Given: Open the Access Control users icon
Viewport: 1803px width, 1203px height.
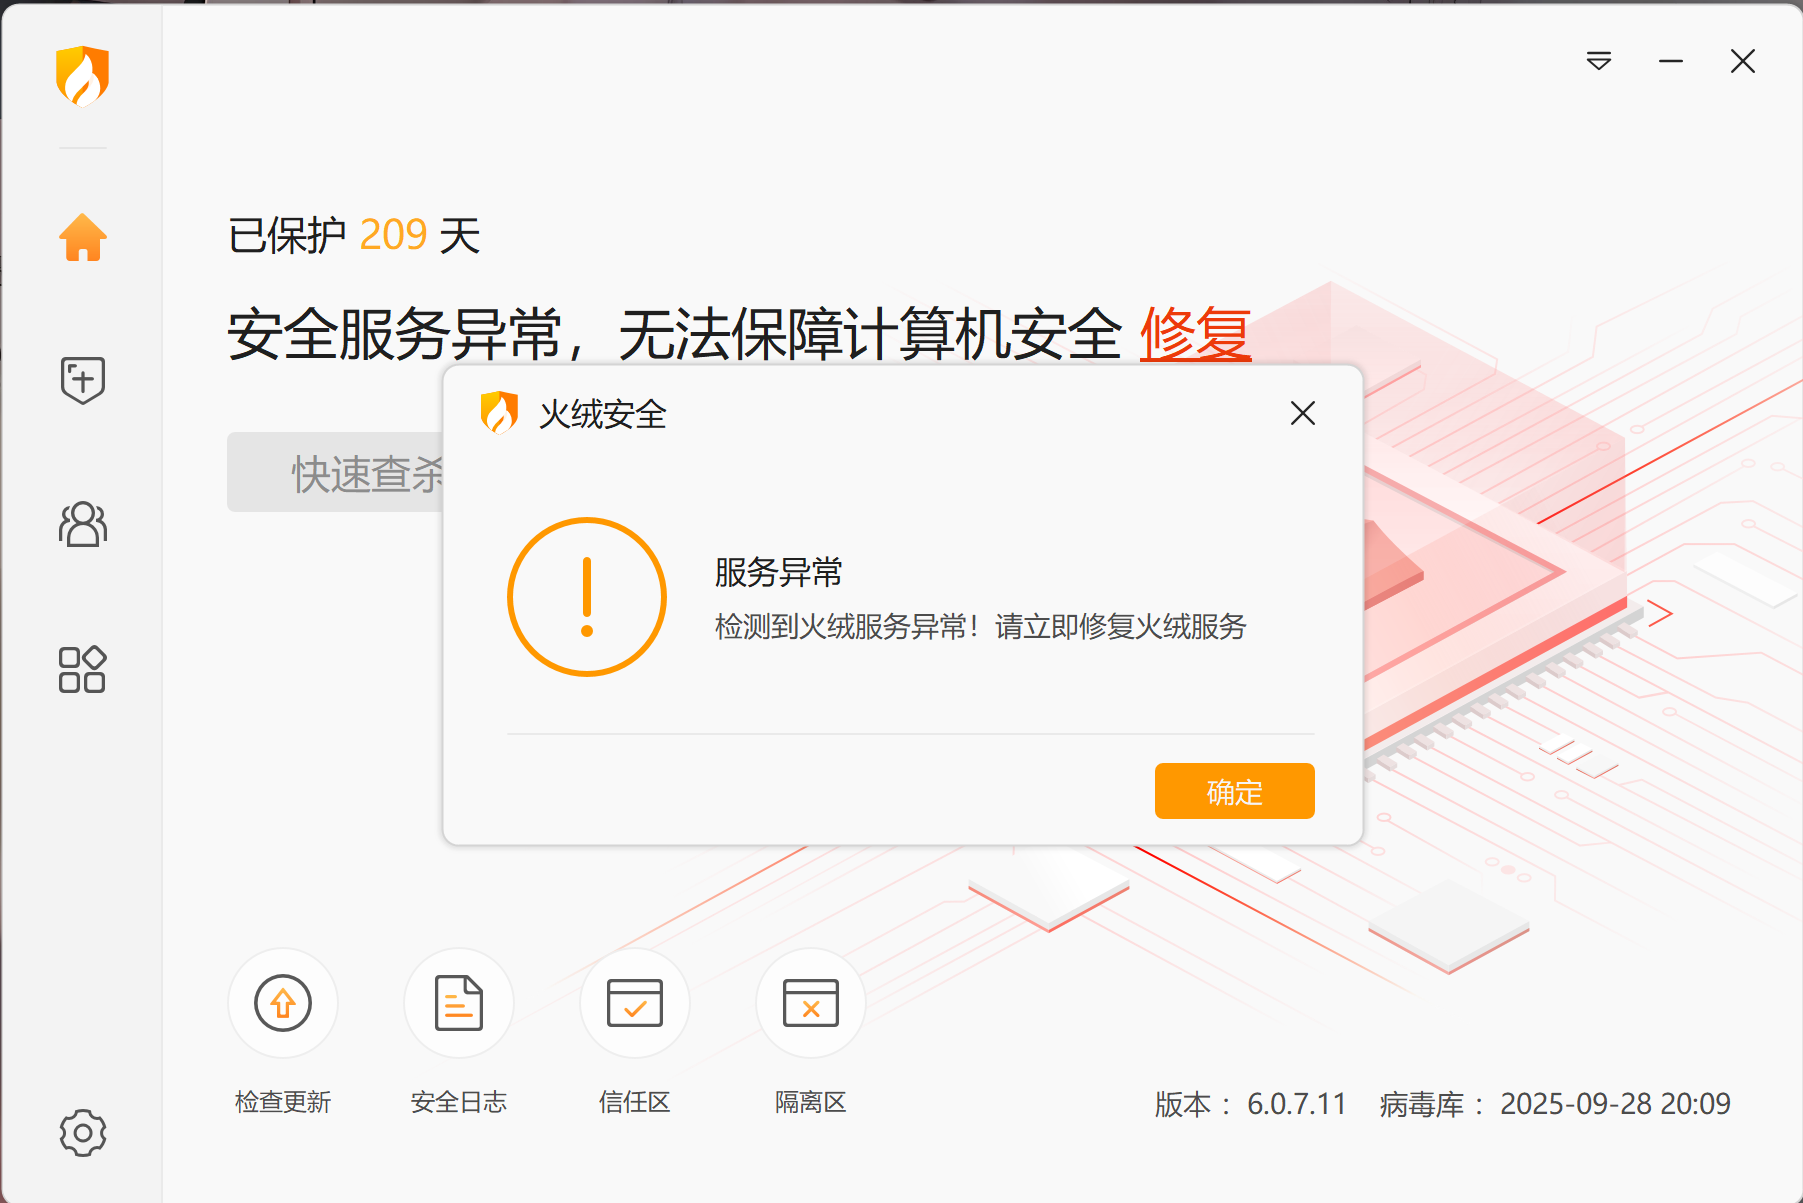Looking at the screenshot, I should pyautogui.click(x=82, y=524).
